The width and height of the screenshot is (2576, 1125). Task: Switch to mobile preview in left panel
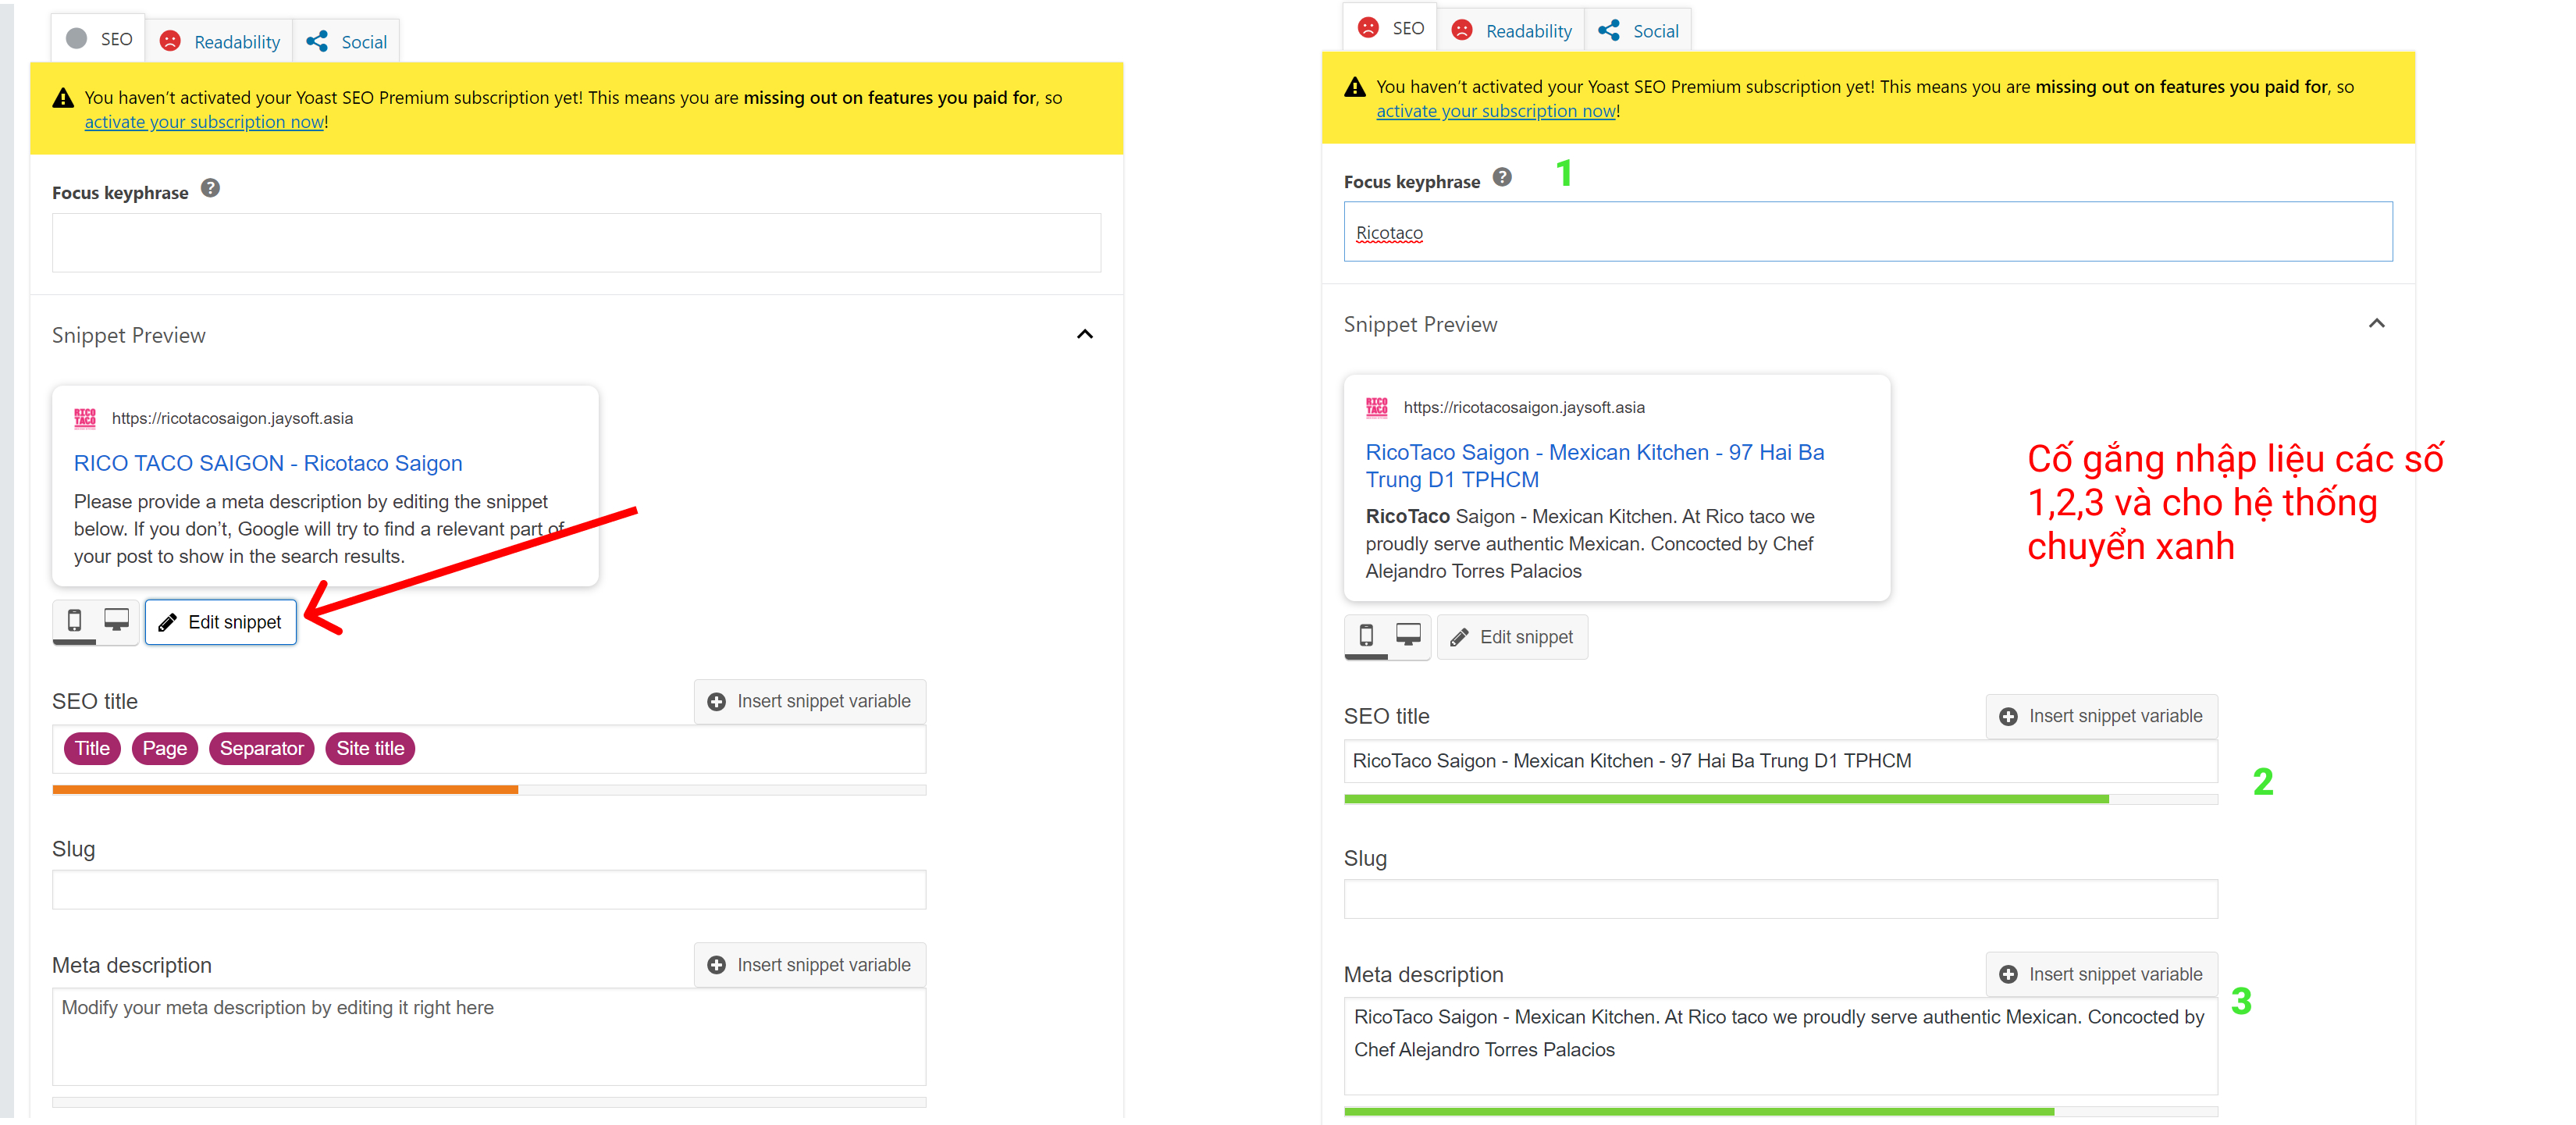pos(74,621)
